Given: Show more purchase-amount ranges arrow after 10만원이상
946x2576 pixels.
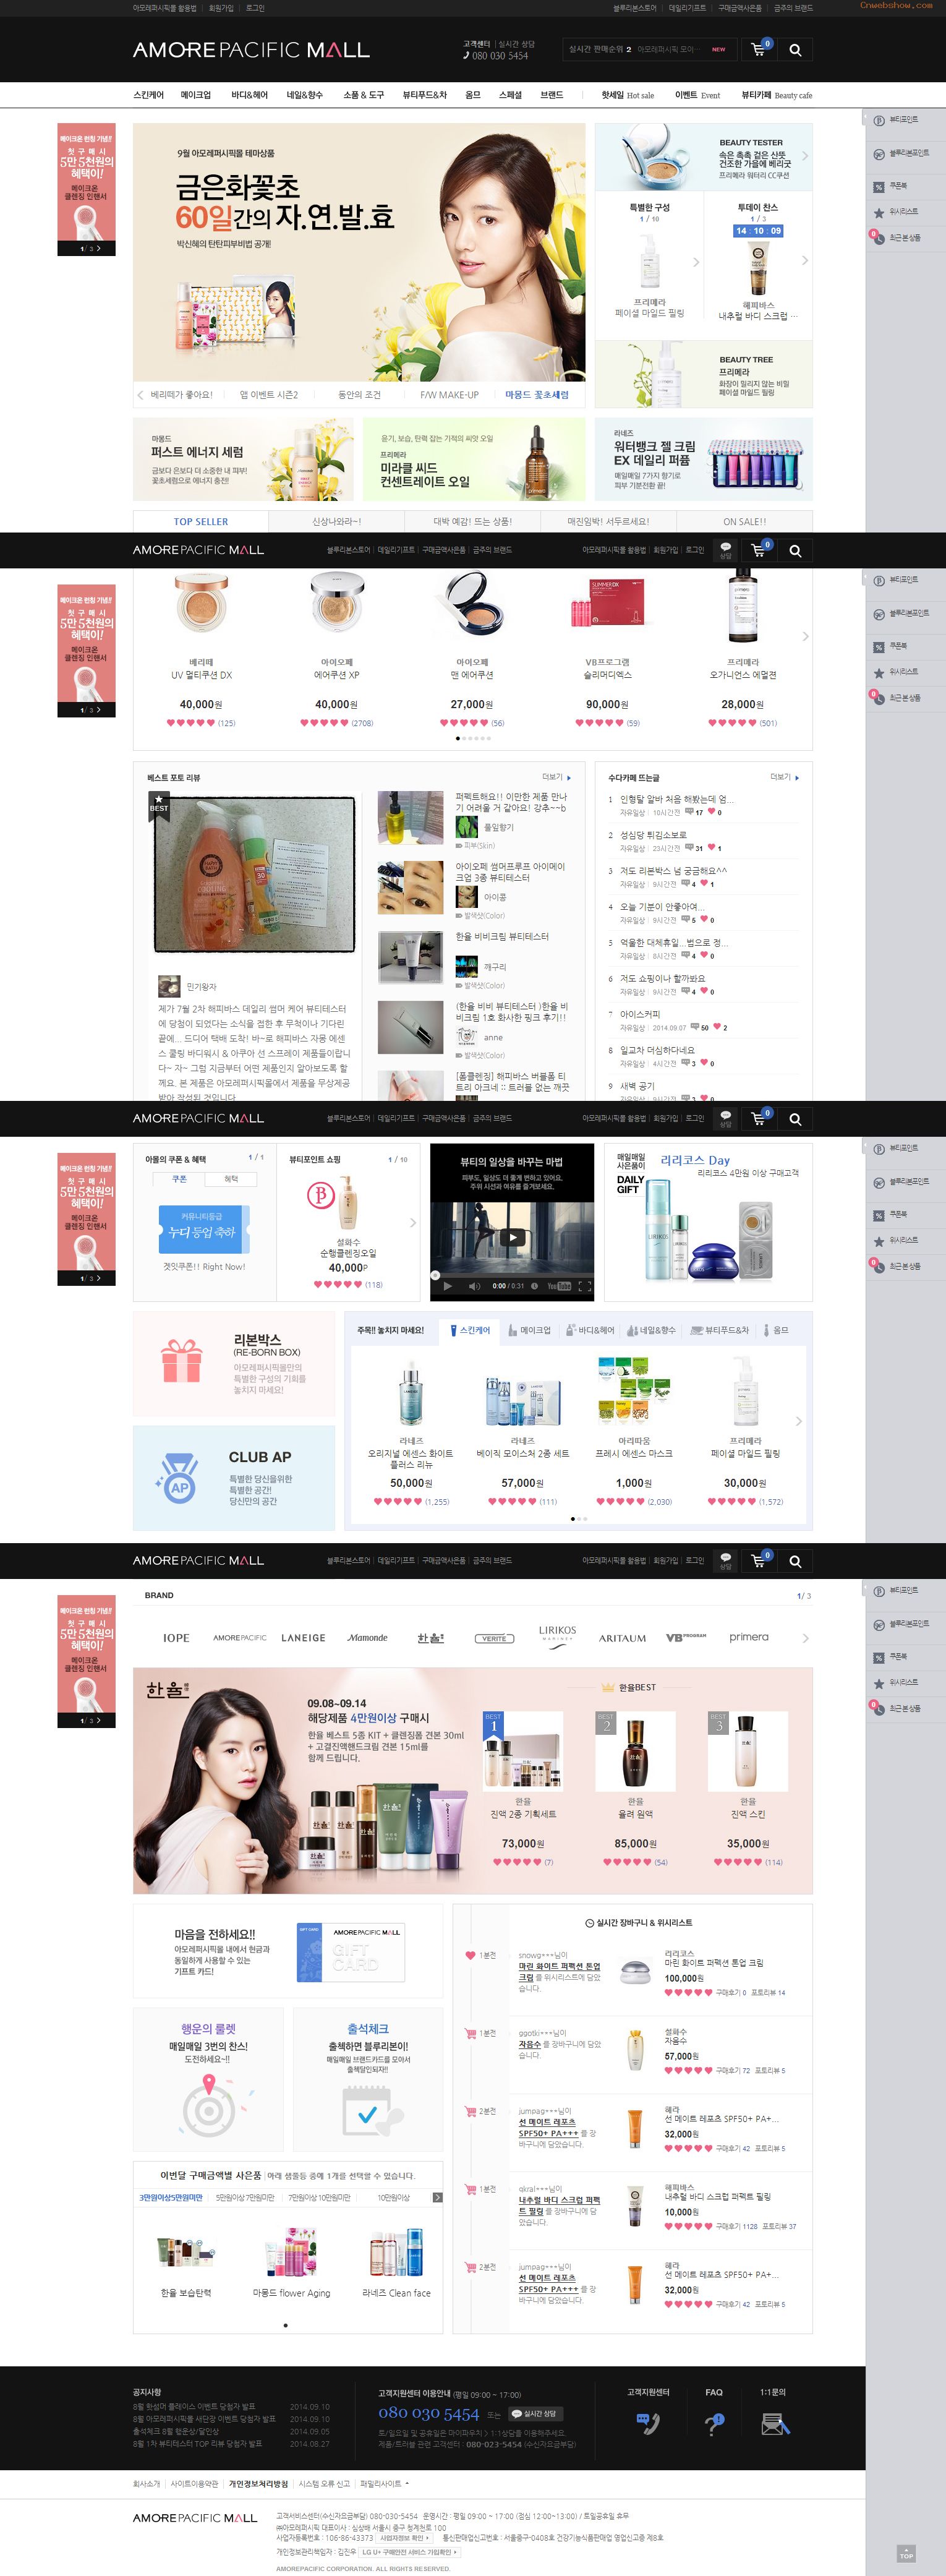Looking at the screenshot, I should (437, 2197).
